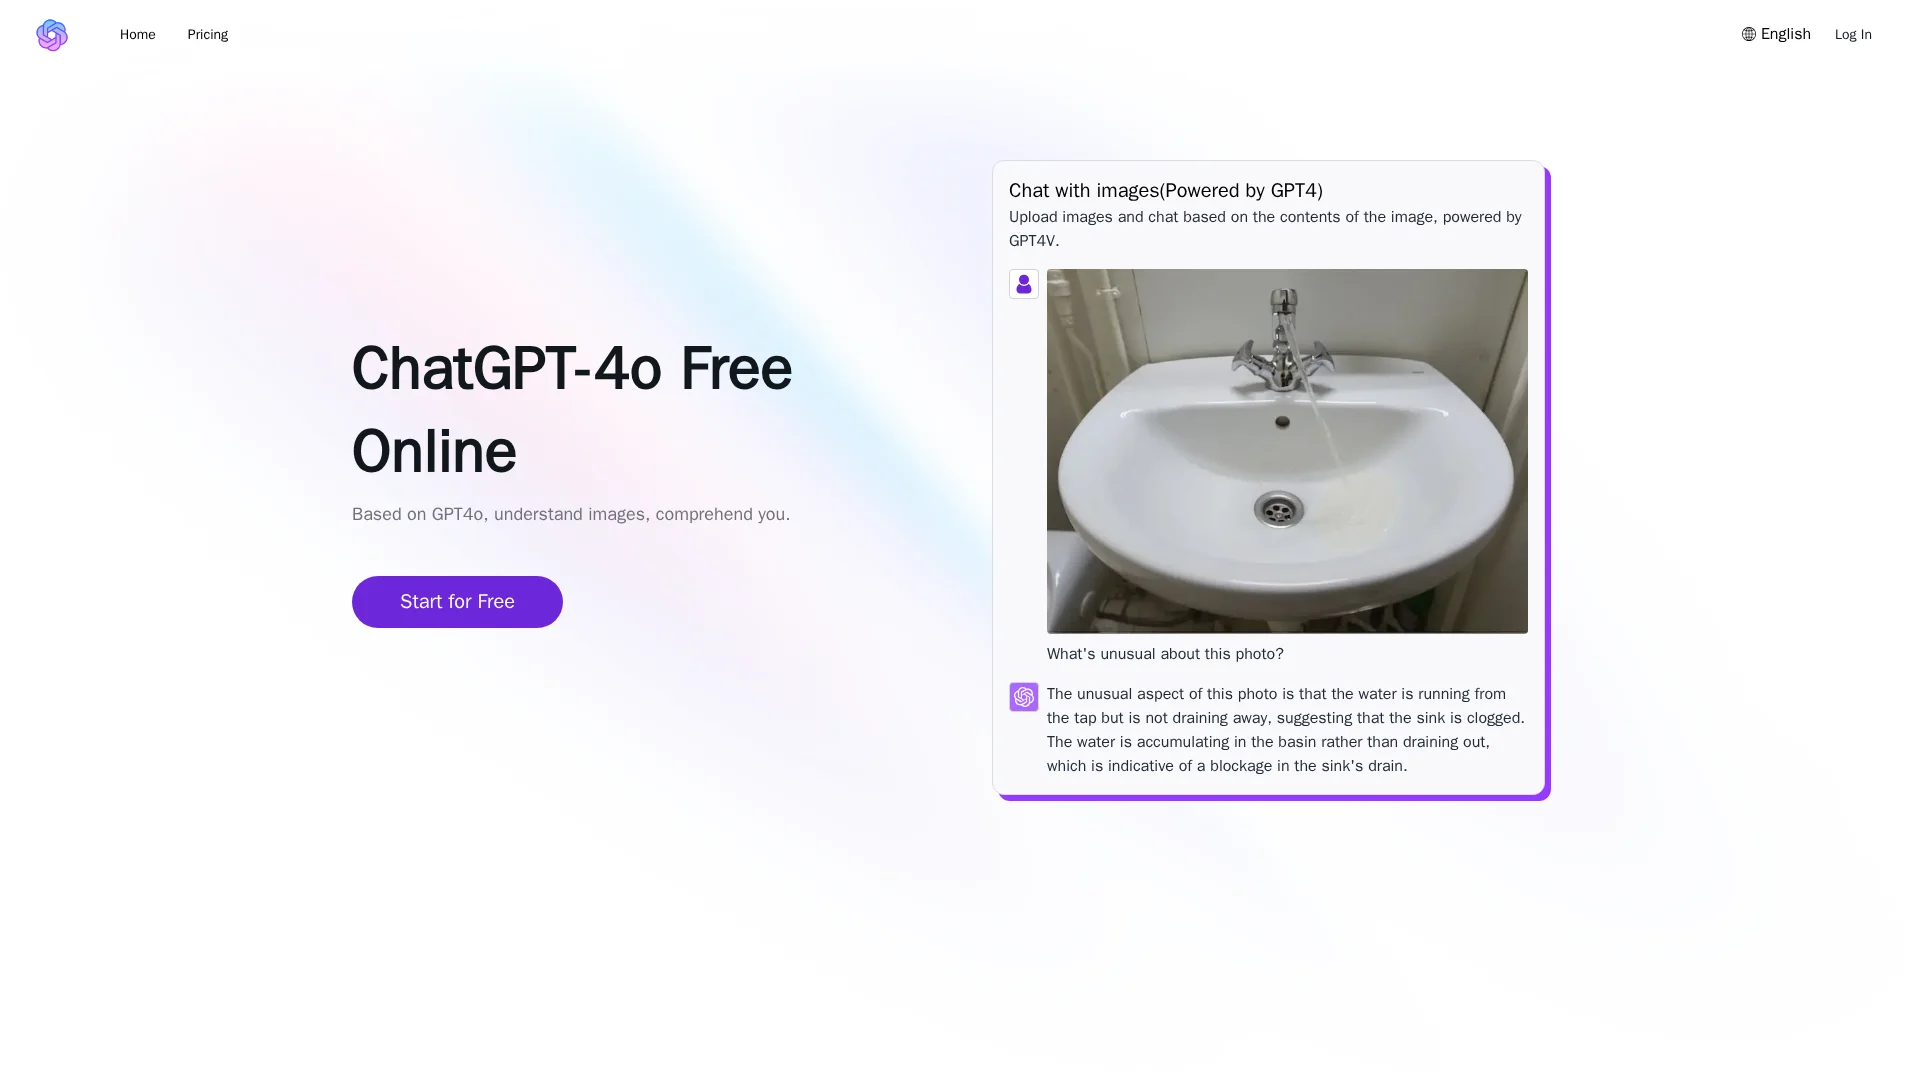Click the Start for Free button
The width and height of the screenshot is (1920, 1080).
457,602
